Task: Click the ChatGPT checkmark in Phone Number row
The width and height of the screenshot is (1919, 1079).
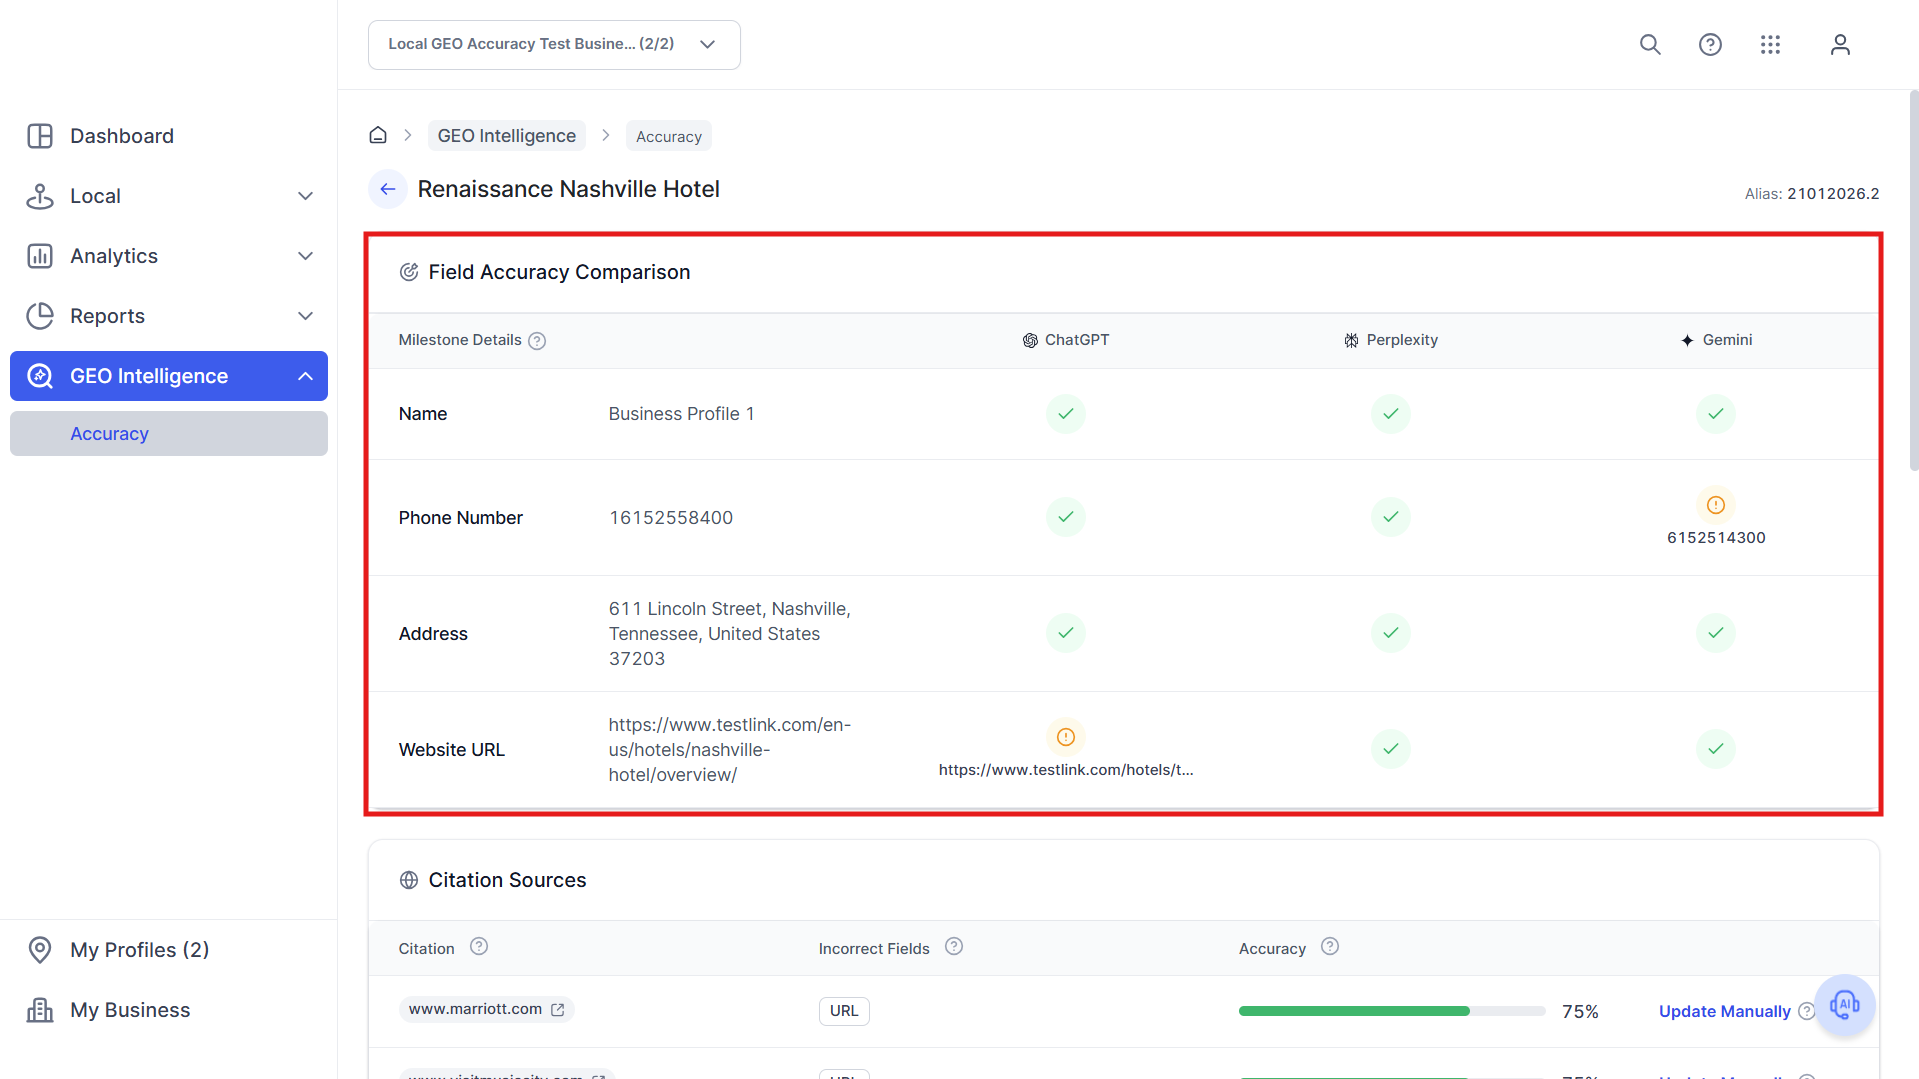Action: [x=1066, y=517]
